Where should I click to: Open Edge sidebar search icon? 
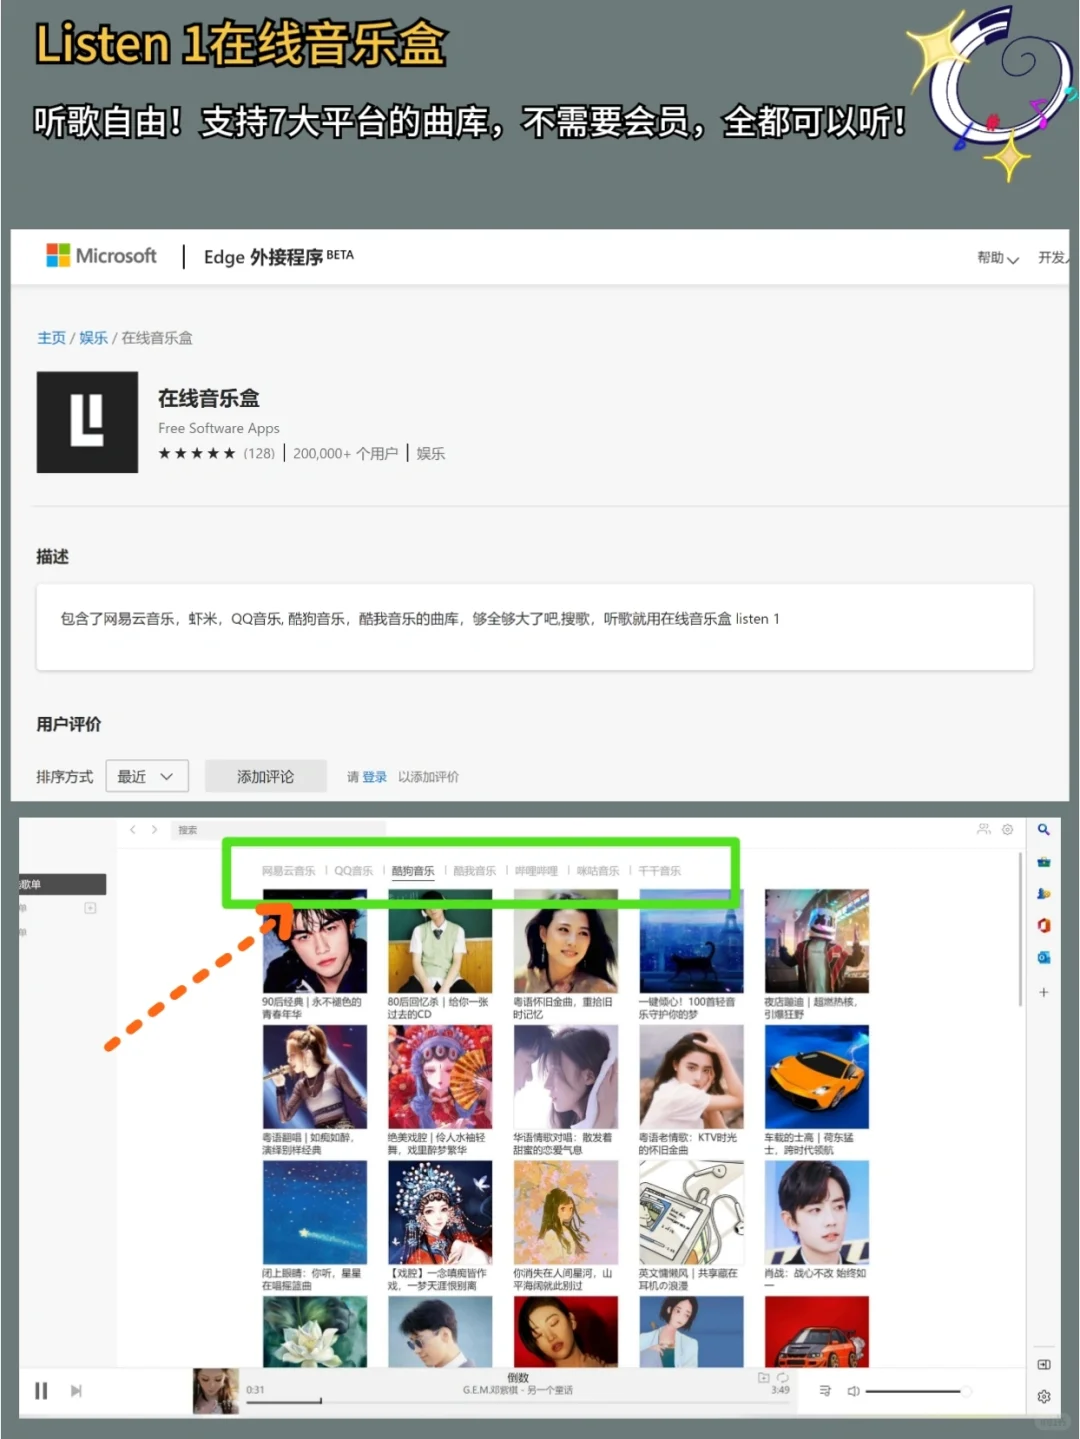[1043, 830]
